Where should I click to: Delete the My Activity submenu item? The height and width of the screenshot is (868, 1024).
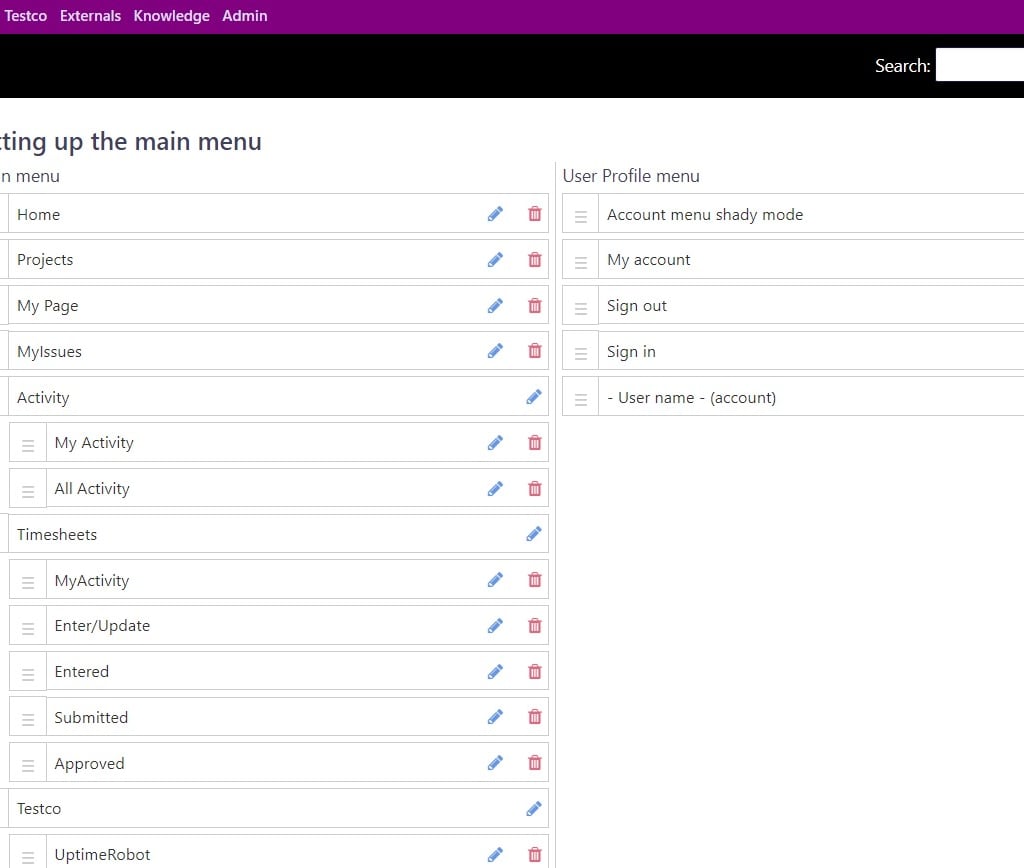click(535, 443)
